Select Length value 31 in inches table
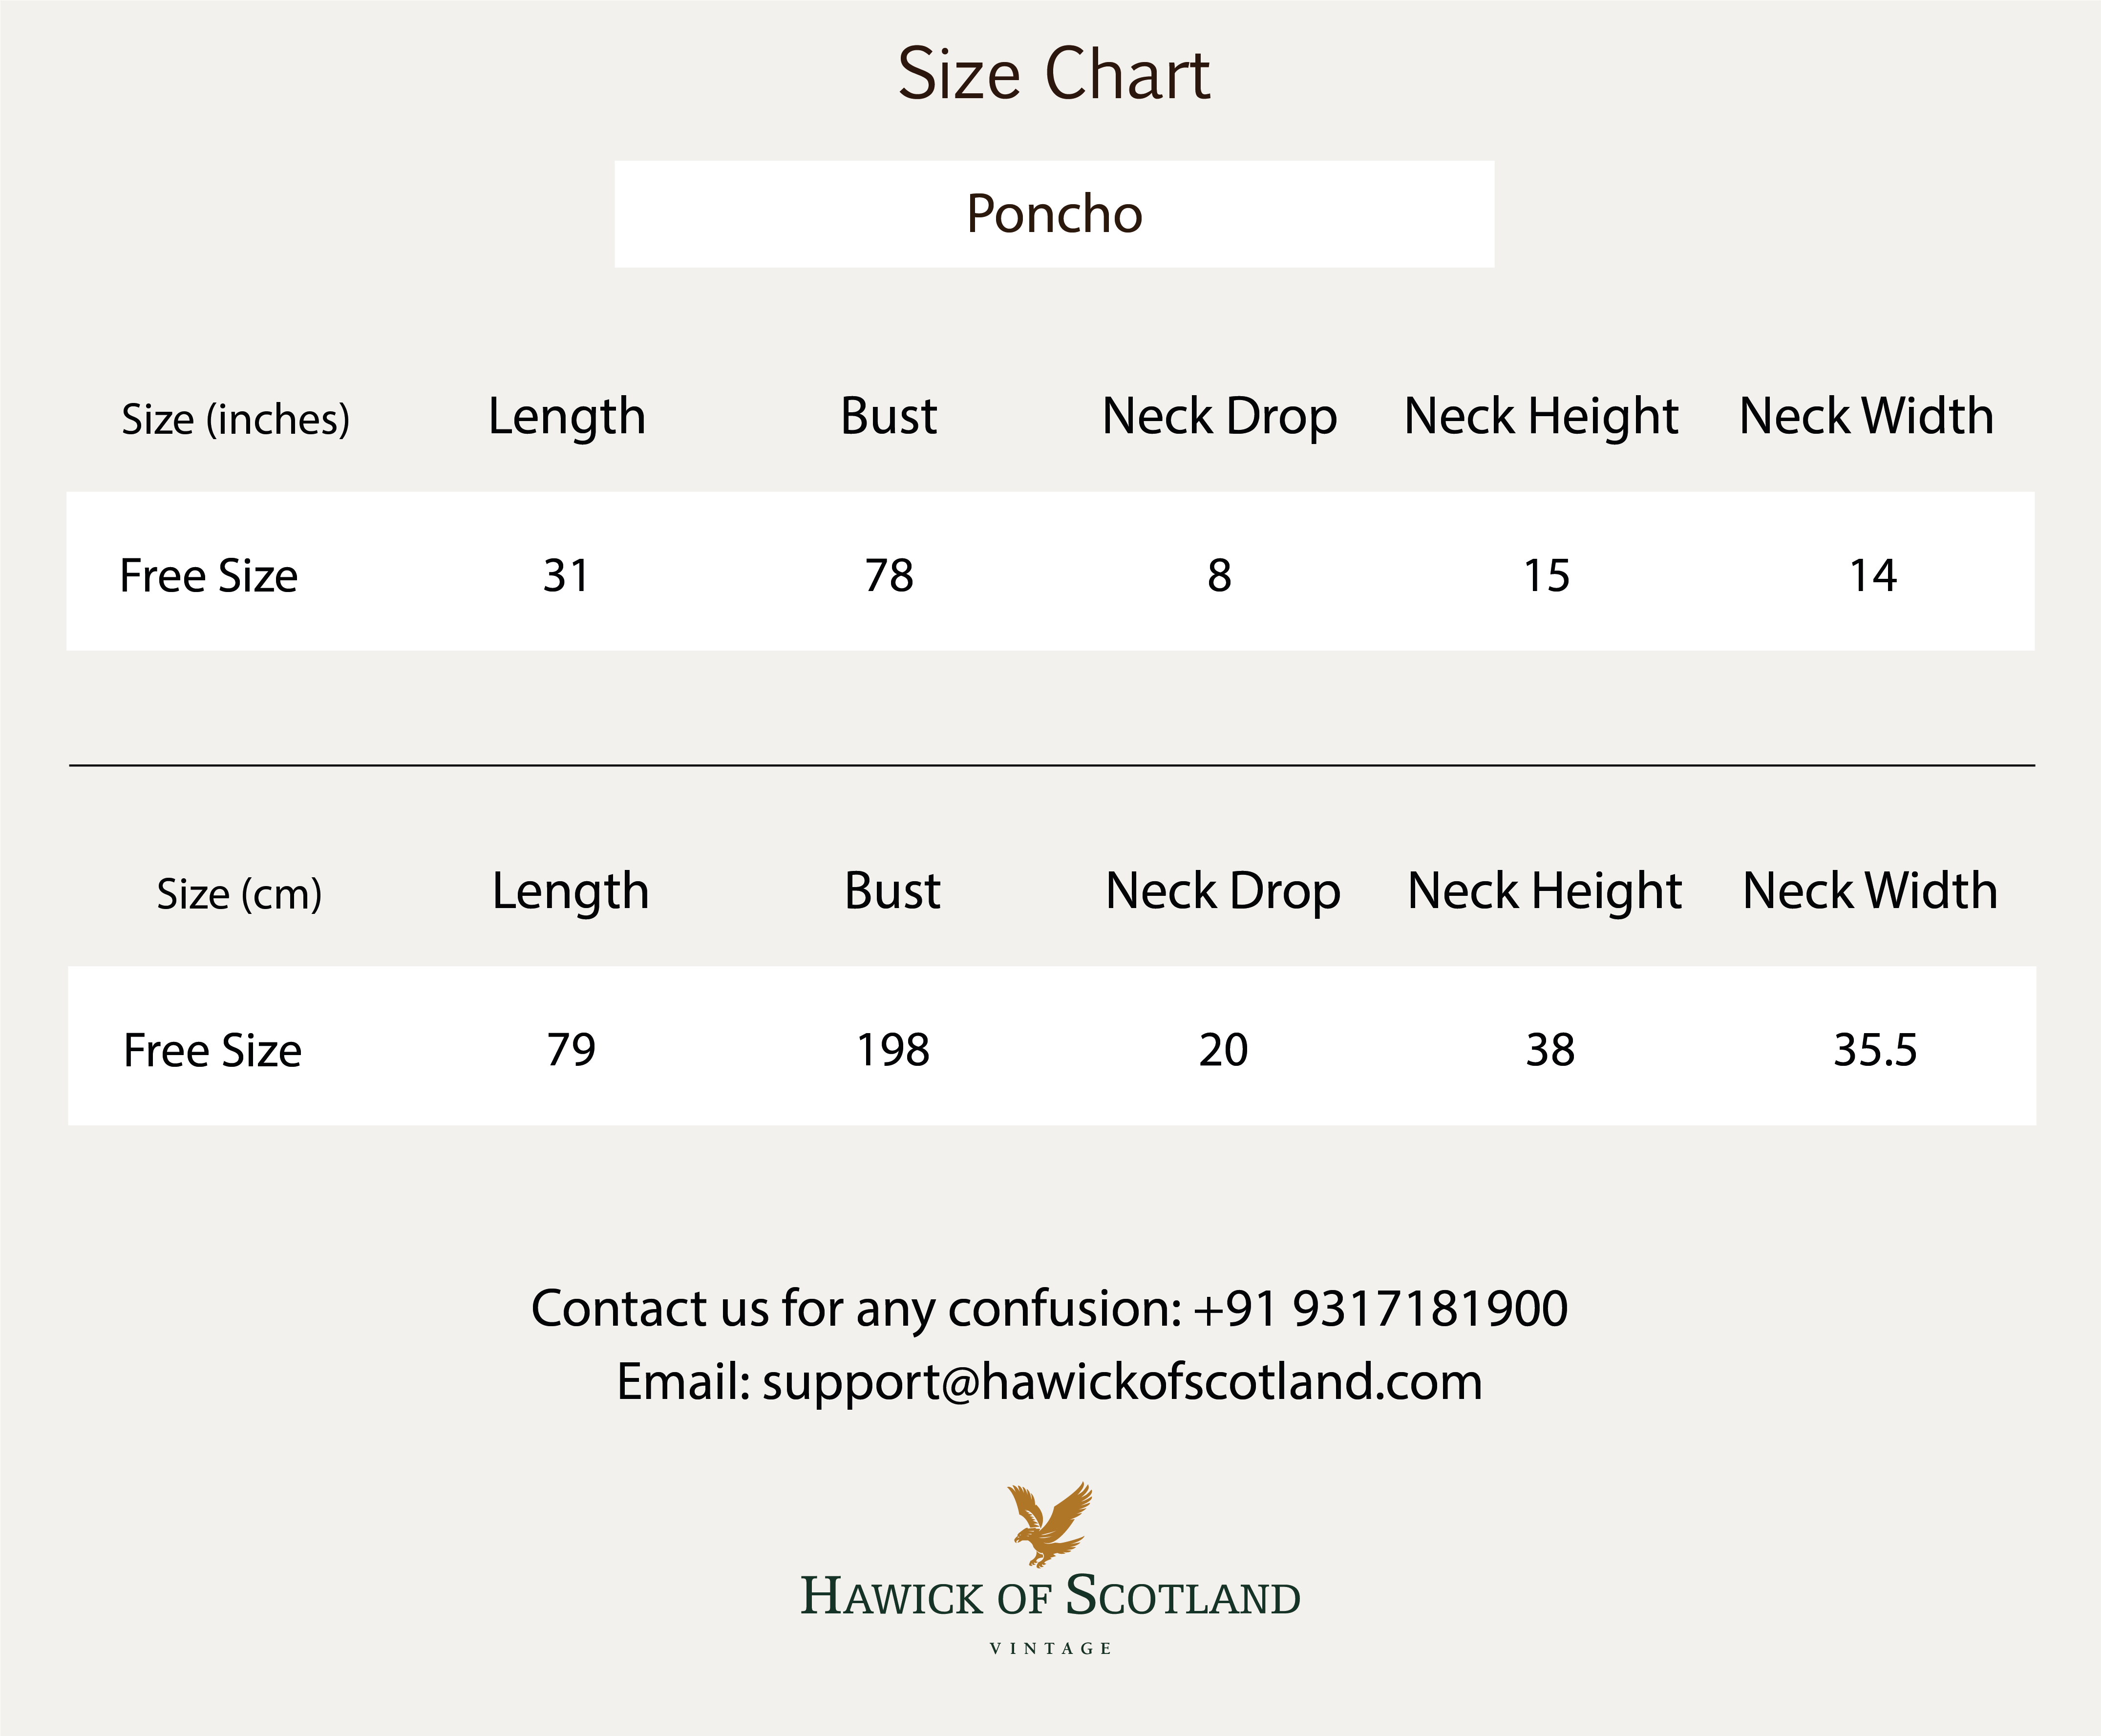 click(x=566, y=575)
